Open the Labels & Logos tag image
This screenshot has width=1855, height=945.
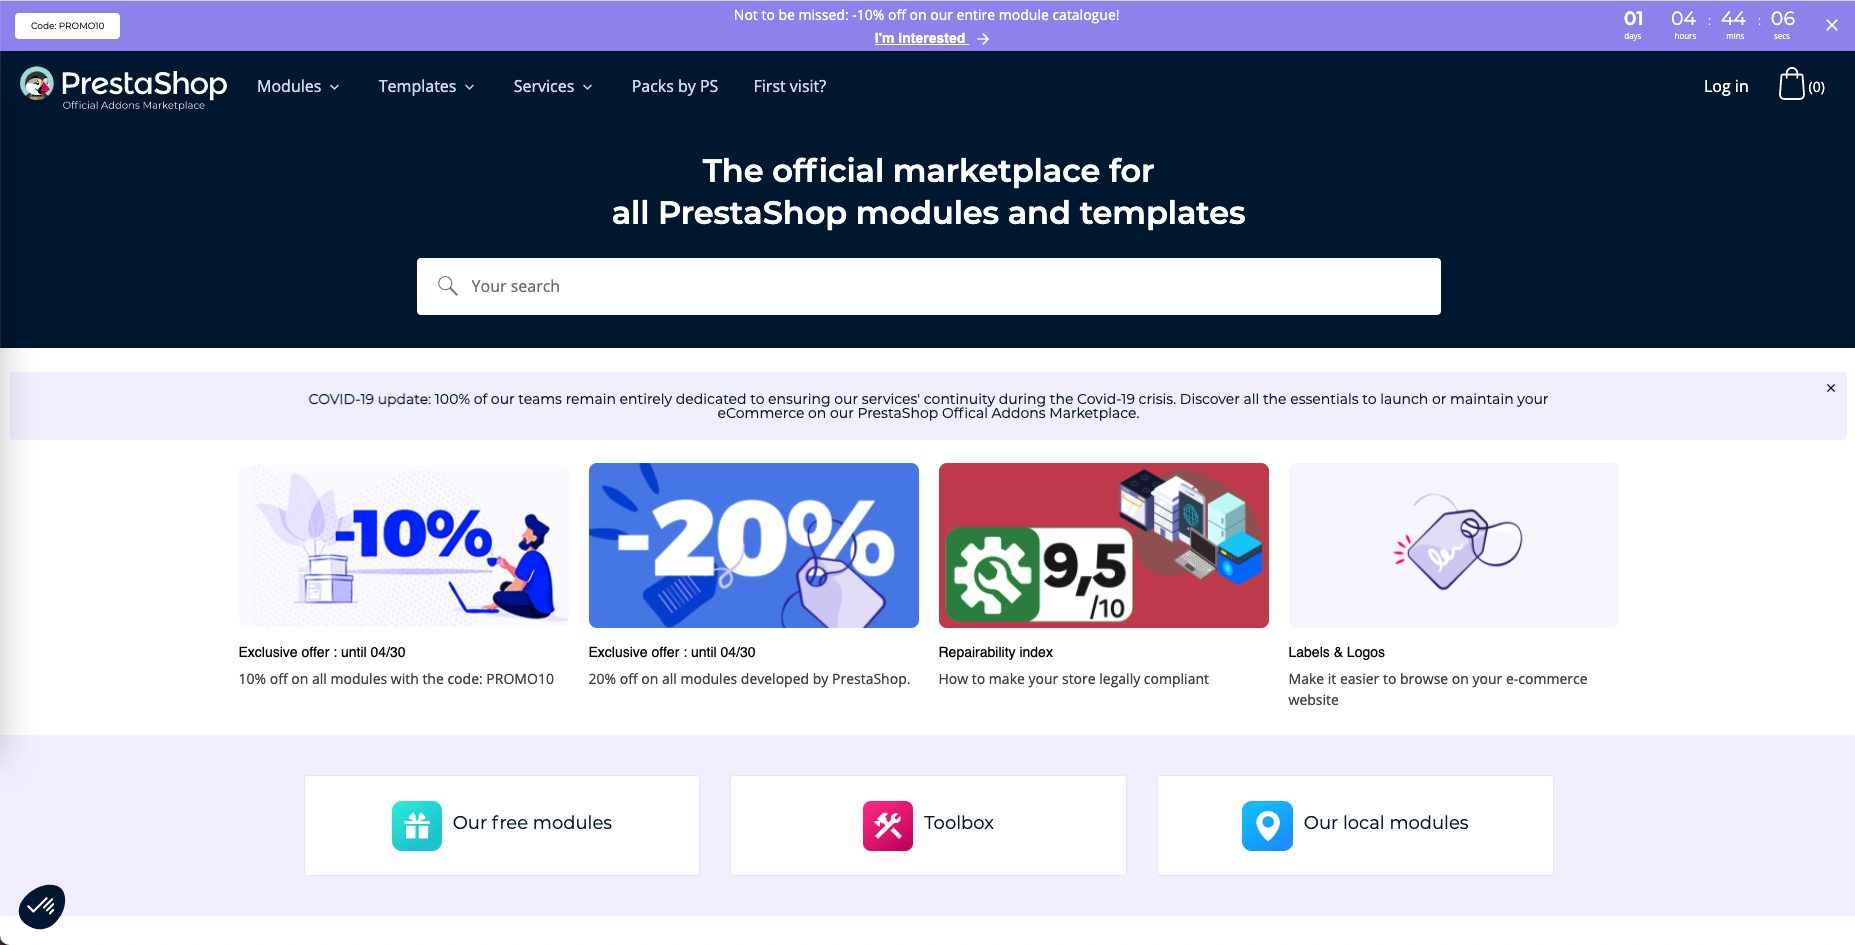(x=1453, y=545)
